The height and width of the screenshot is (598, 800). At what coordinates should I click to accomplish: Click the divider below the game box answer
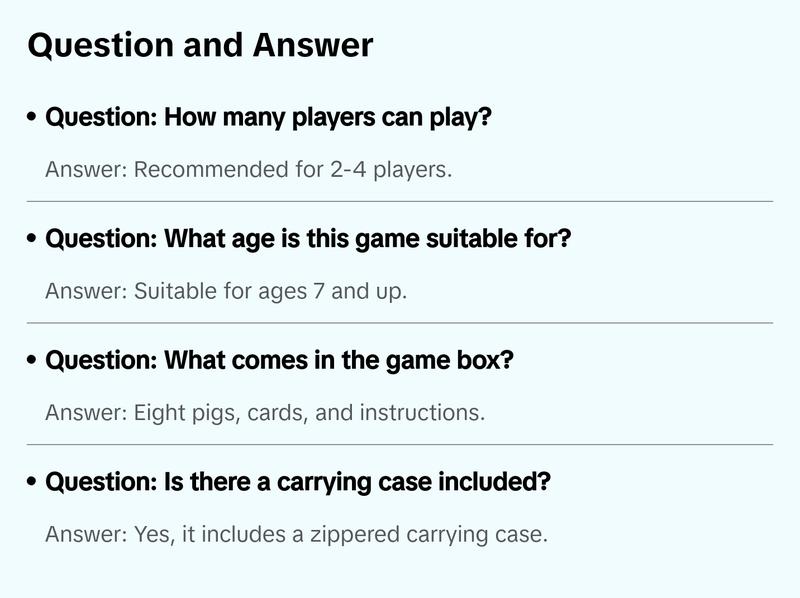(400, 444)
